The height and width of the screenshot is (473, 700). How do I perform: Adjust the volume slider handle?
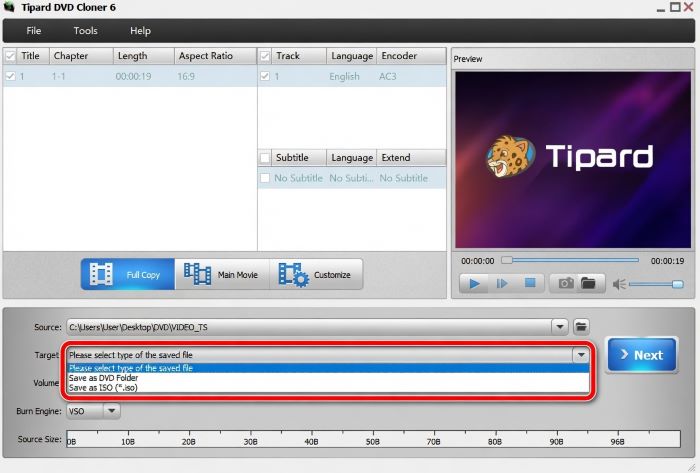point(678,284)
